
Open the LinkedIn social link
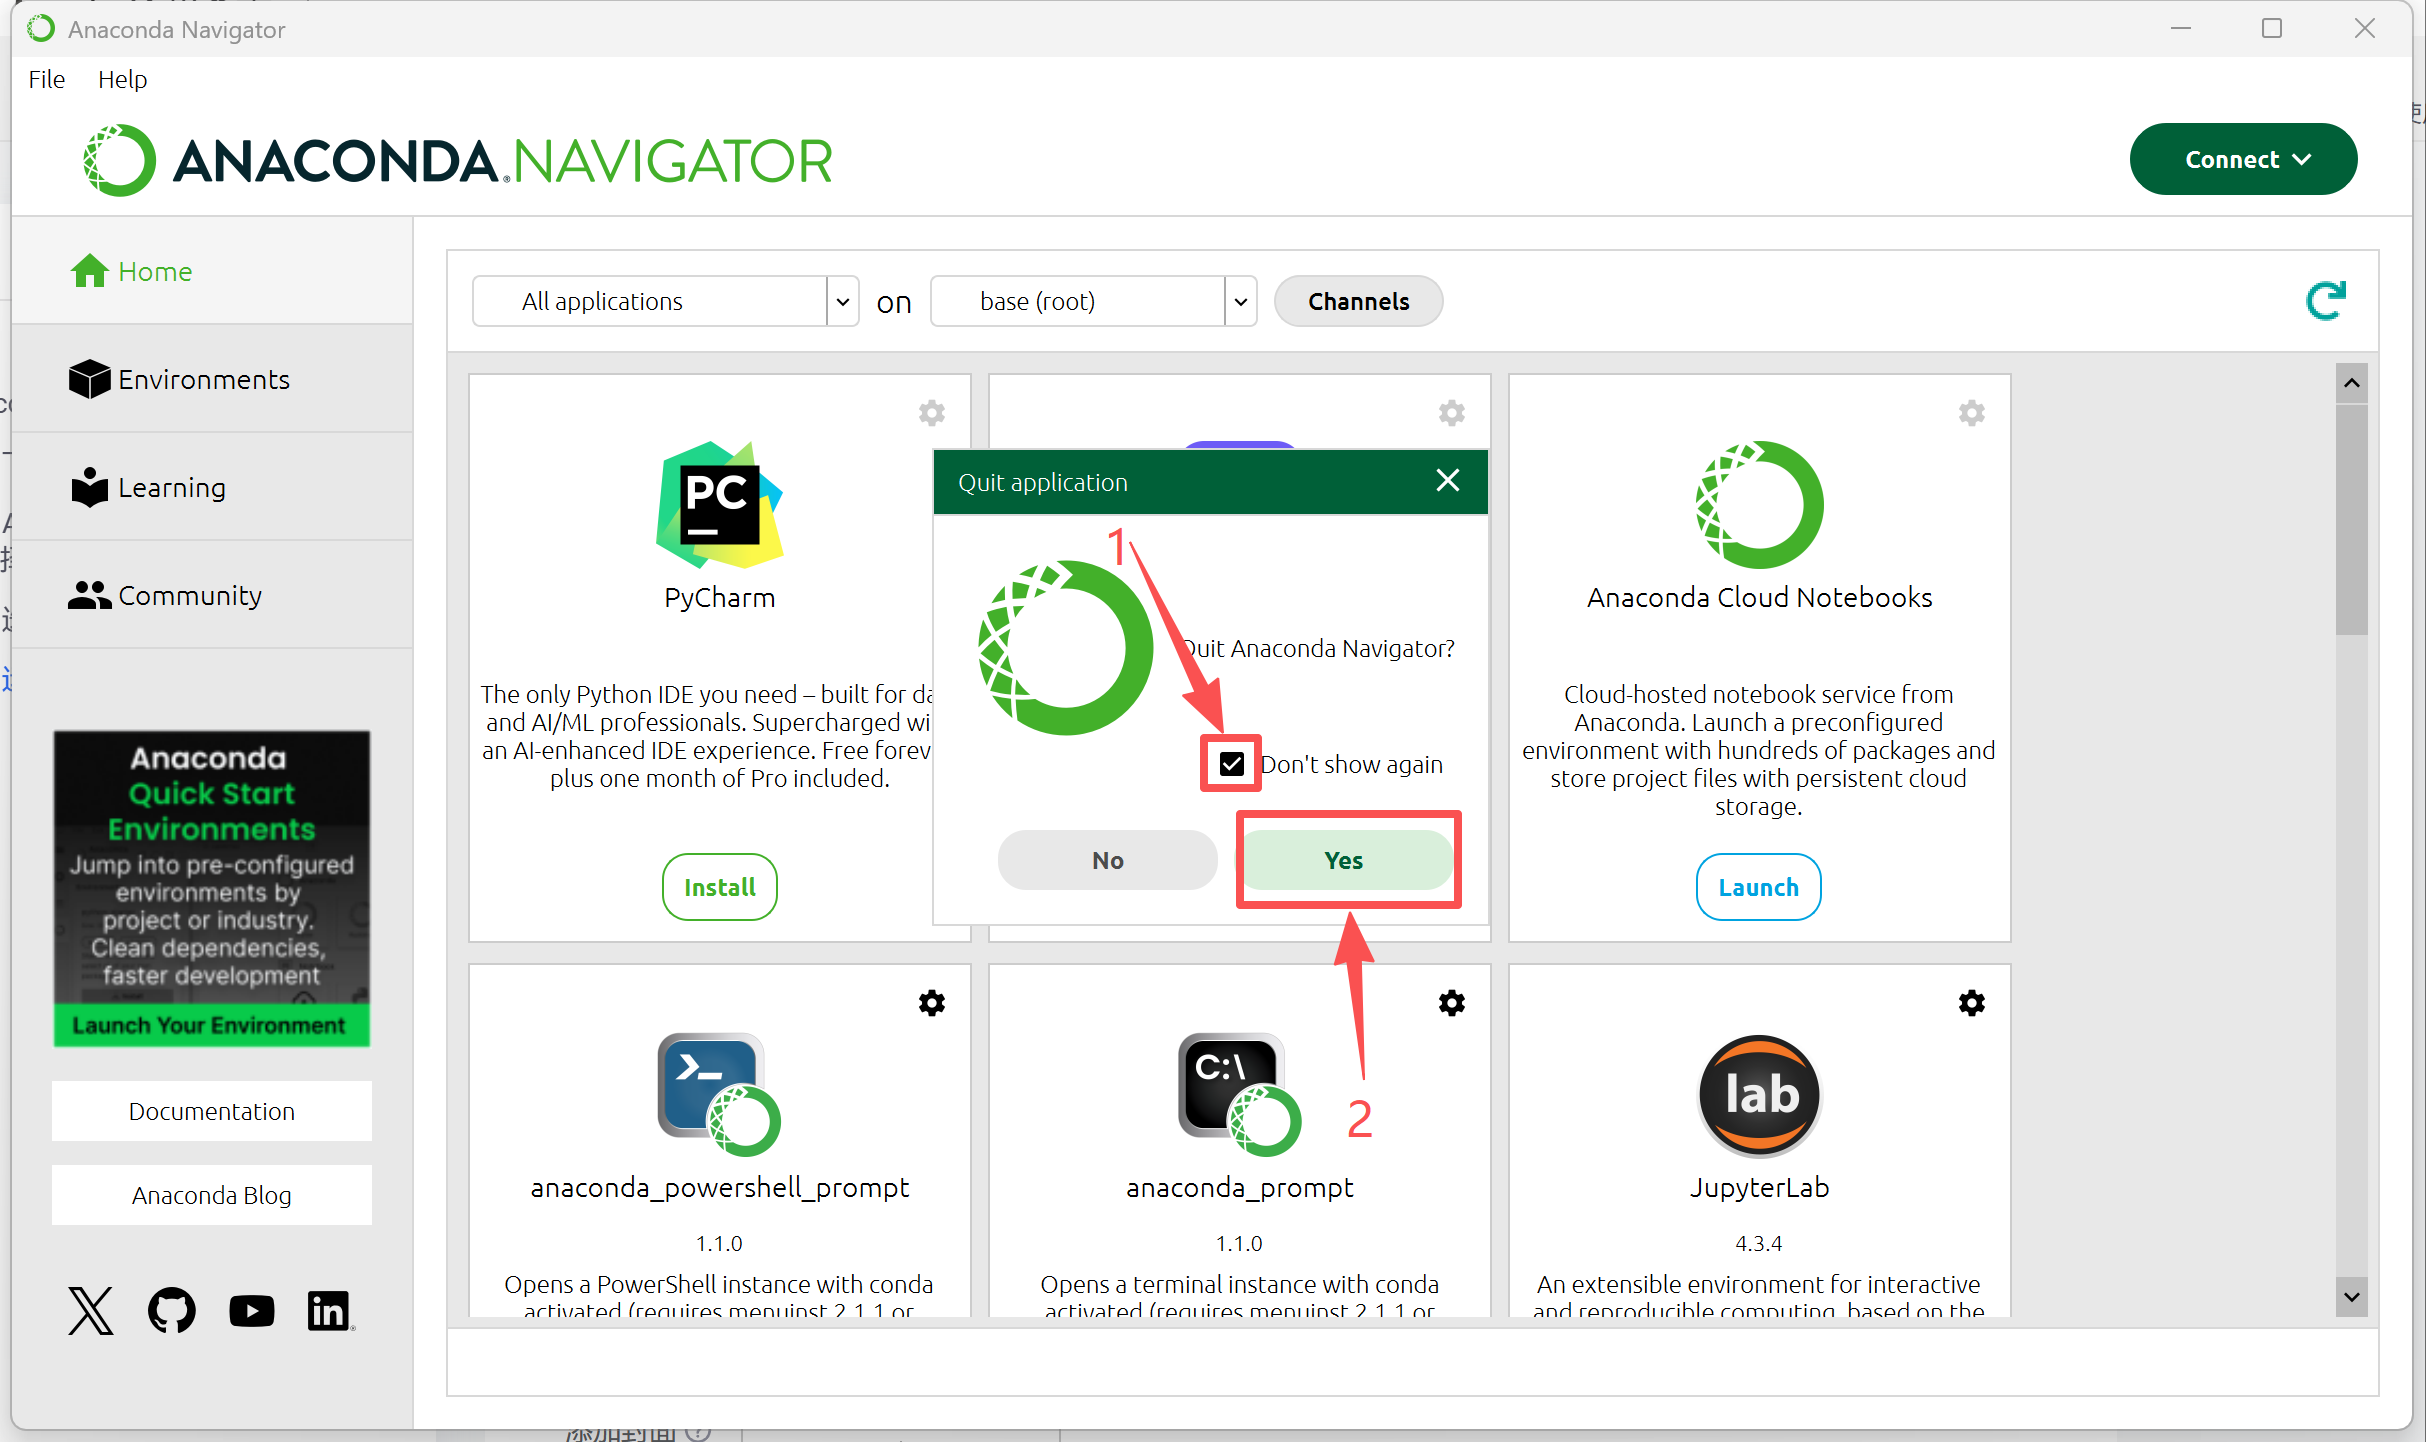point(329,1310)
